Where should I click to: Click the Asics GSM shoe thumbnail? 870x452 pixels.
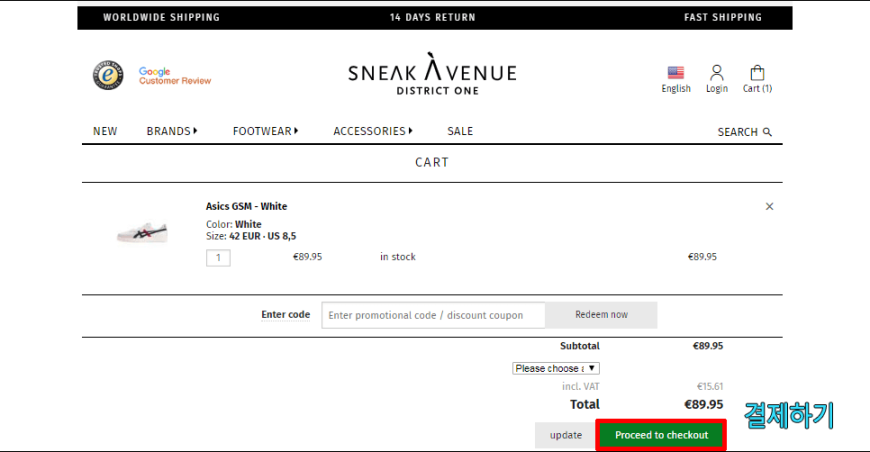pos(143,232)
